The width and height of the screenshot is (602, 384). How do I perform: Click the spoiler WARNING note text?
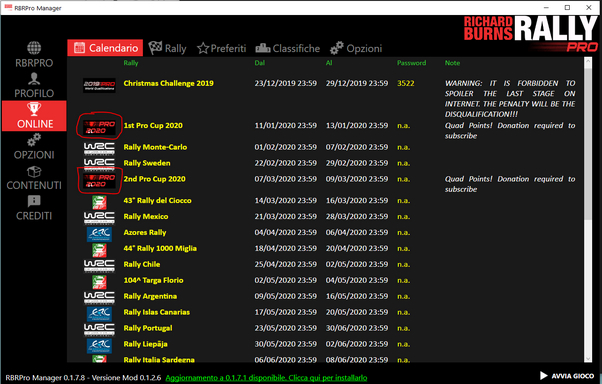(x=510, y=99)
